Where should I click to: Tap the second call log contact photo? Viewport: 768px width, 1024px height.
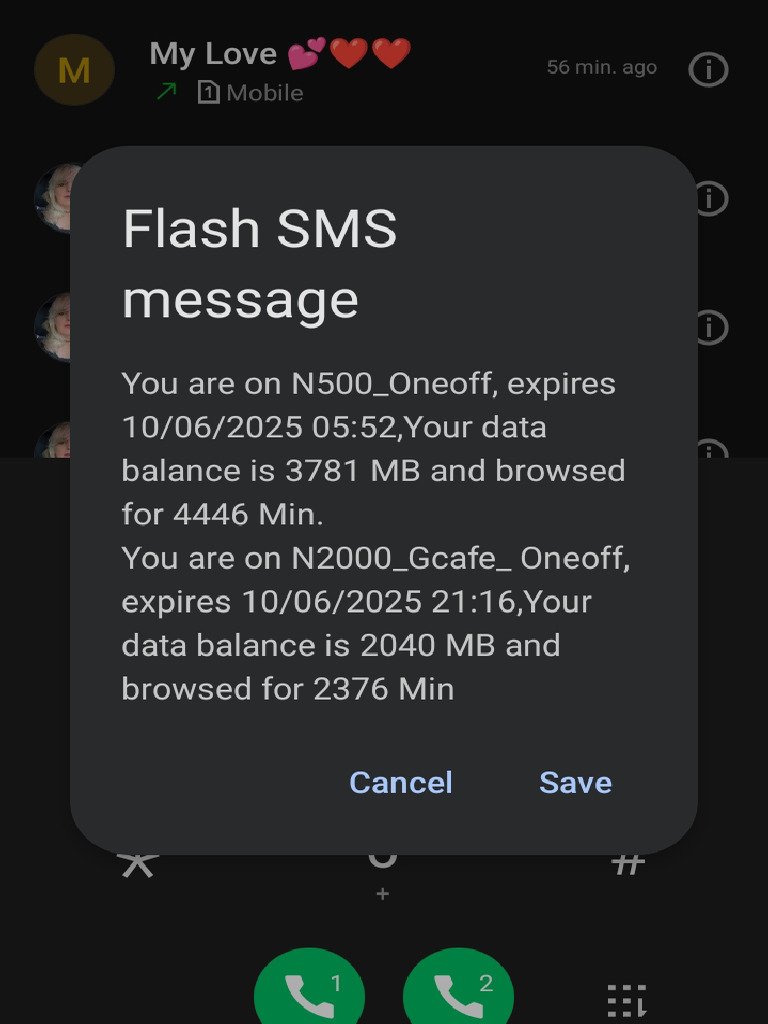(53, 198)
